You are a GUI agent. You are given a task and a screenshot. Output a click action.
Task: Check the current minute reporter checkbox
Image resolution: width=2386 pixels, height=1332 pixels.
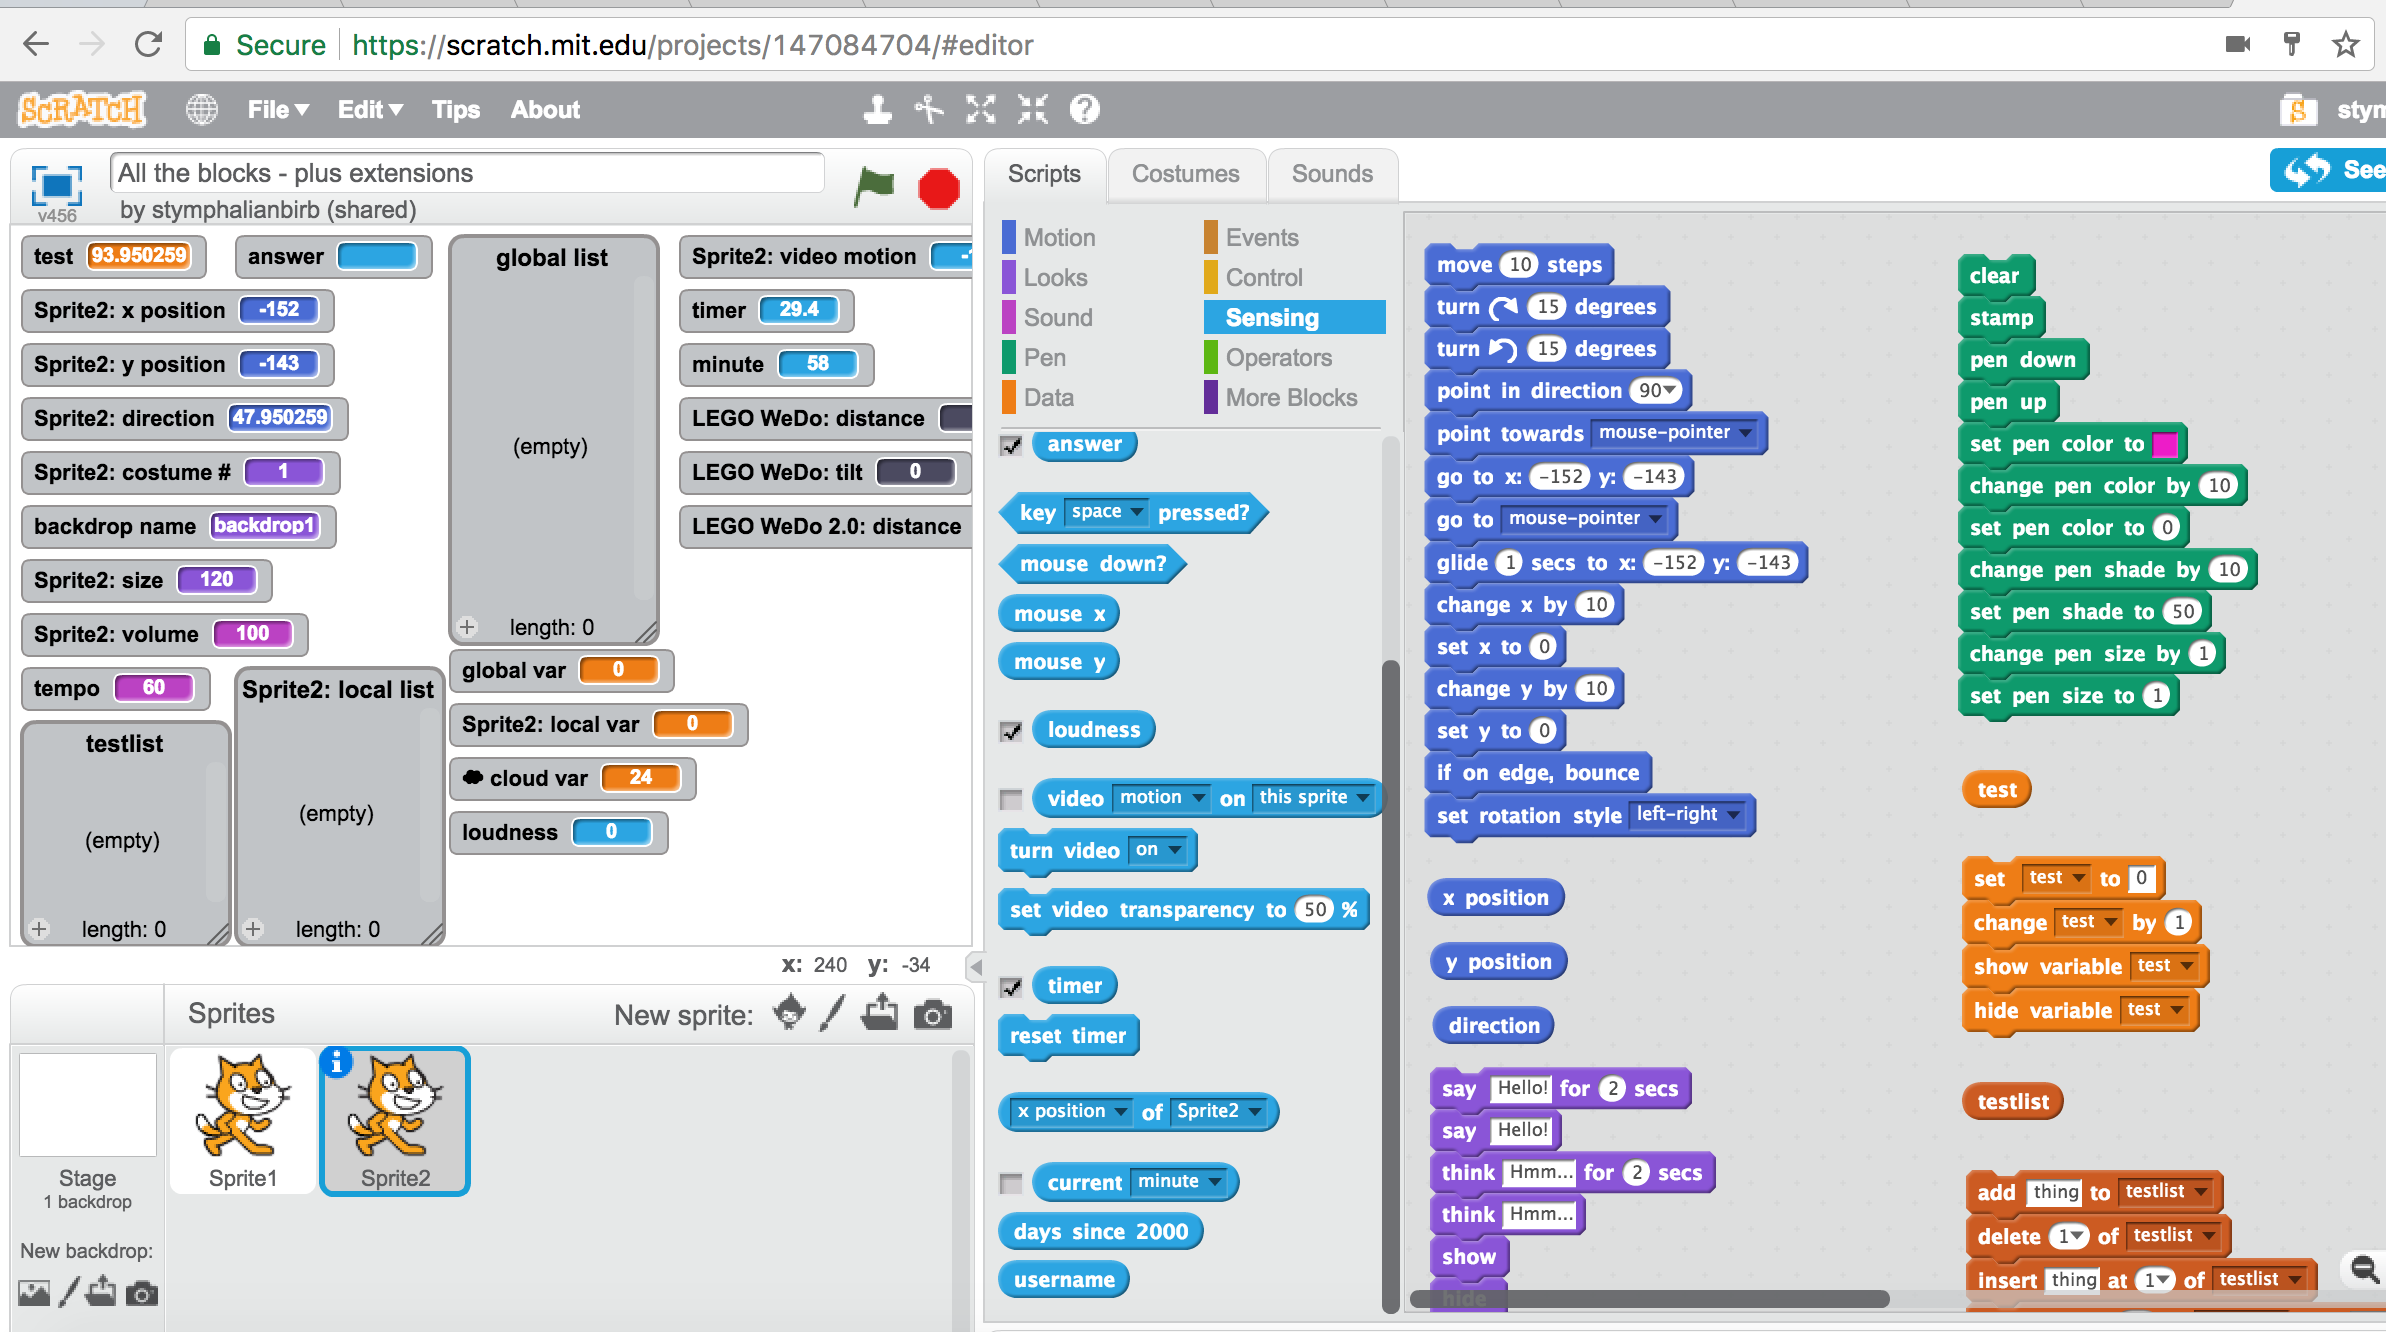pos(1011,1183)
